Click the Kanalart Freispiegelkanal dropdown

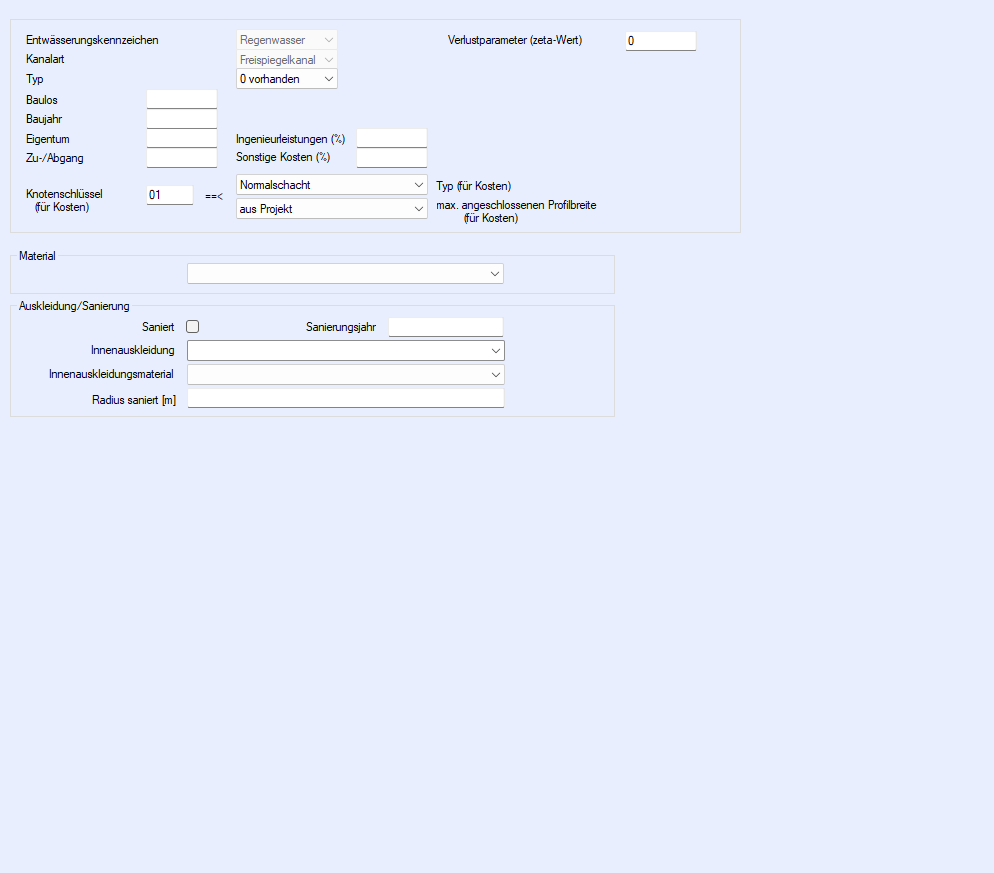coord(286,60)
